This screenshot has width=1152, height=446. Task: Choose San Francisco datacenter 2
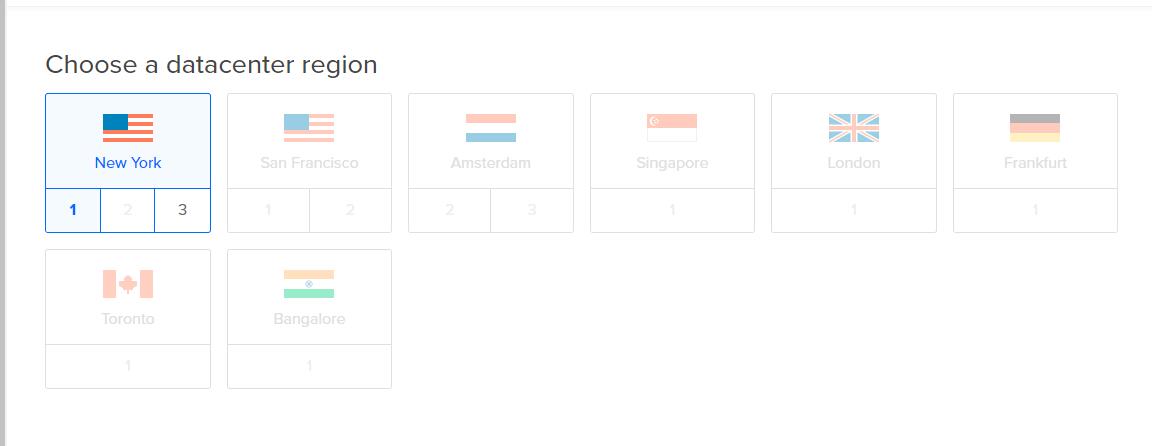coord(350,210)
